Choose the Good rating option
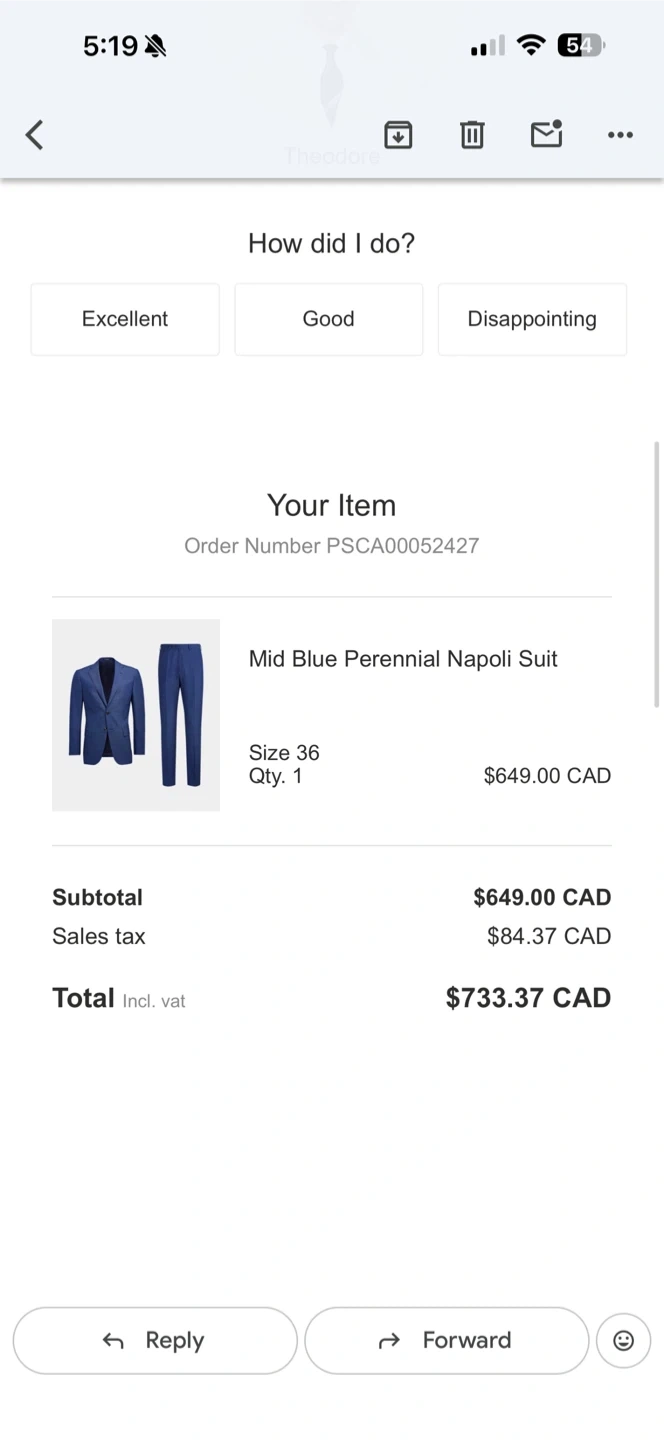Viewport: 664px width, 1440px height. (x=328, y=319)
